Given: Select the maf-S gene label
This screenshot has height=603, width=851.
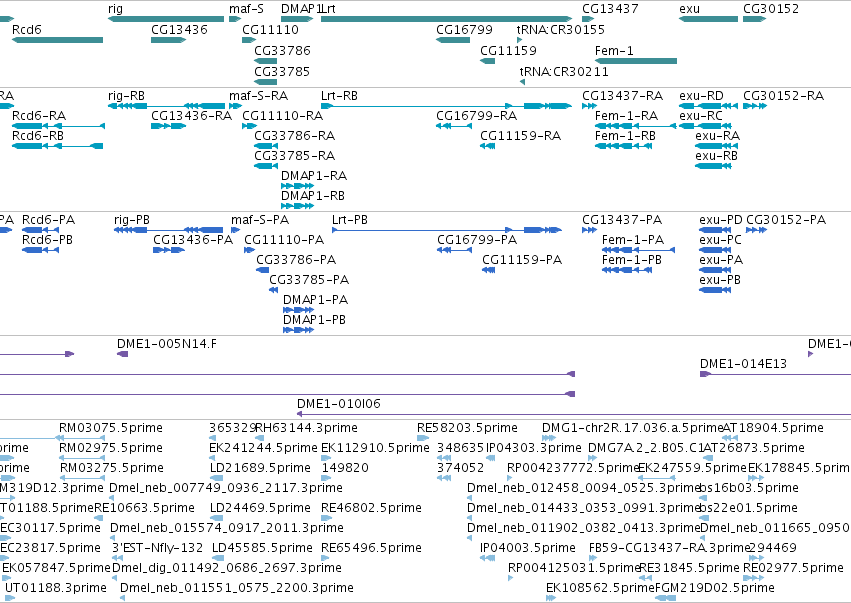Looking at the screenshot, I should (246, 9).
